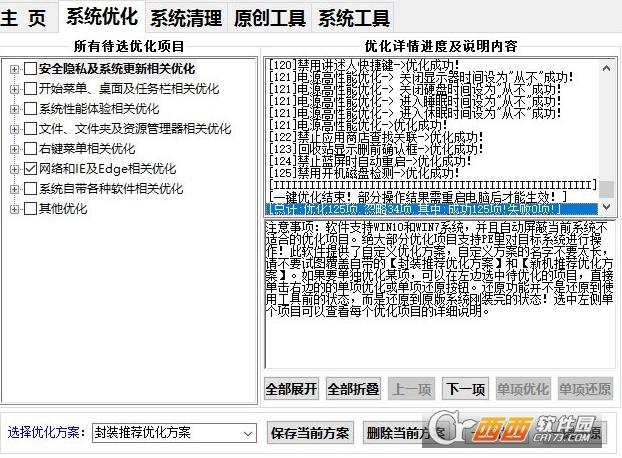The width and height of the screenshot is (622, 458).
Task: Uncheck 网络和IE及Edge相关优化 checkbox
Action: [31, 169]
